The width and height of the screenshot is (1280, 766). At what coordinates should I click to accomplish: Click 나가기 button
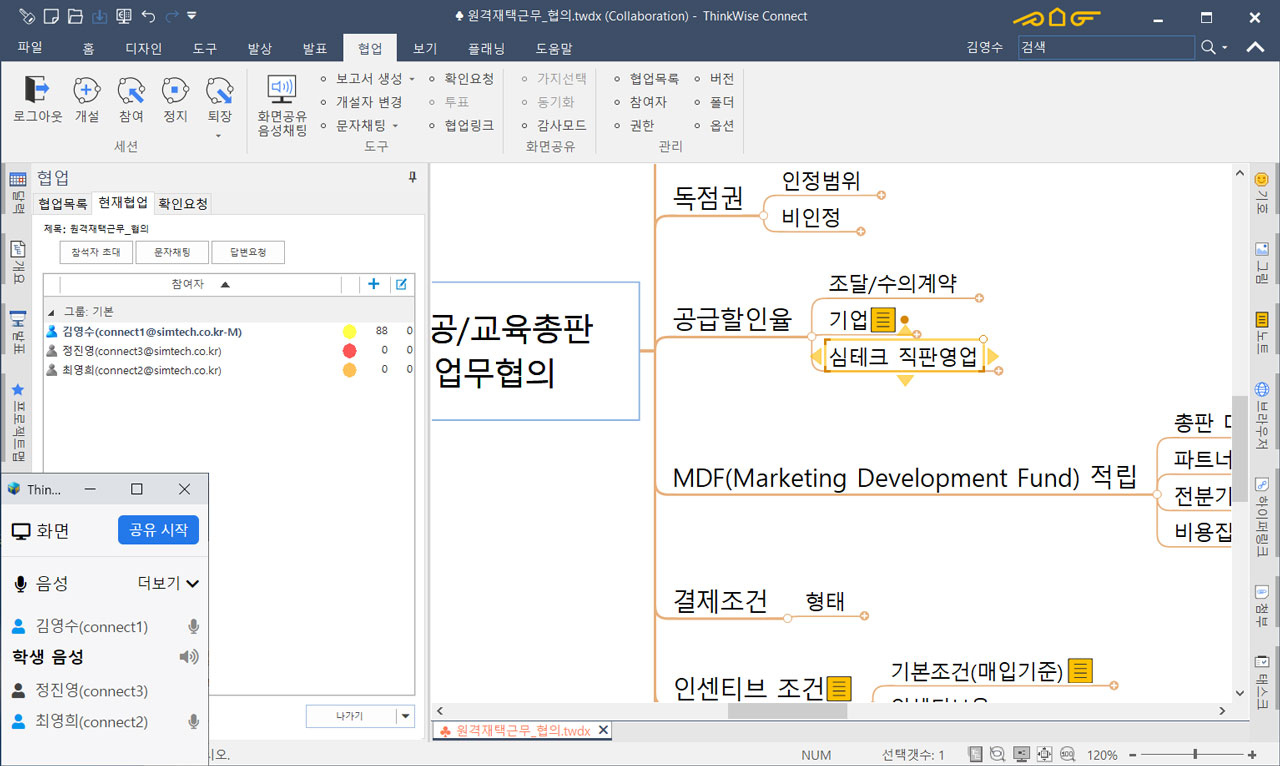351,715
